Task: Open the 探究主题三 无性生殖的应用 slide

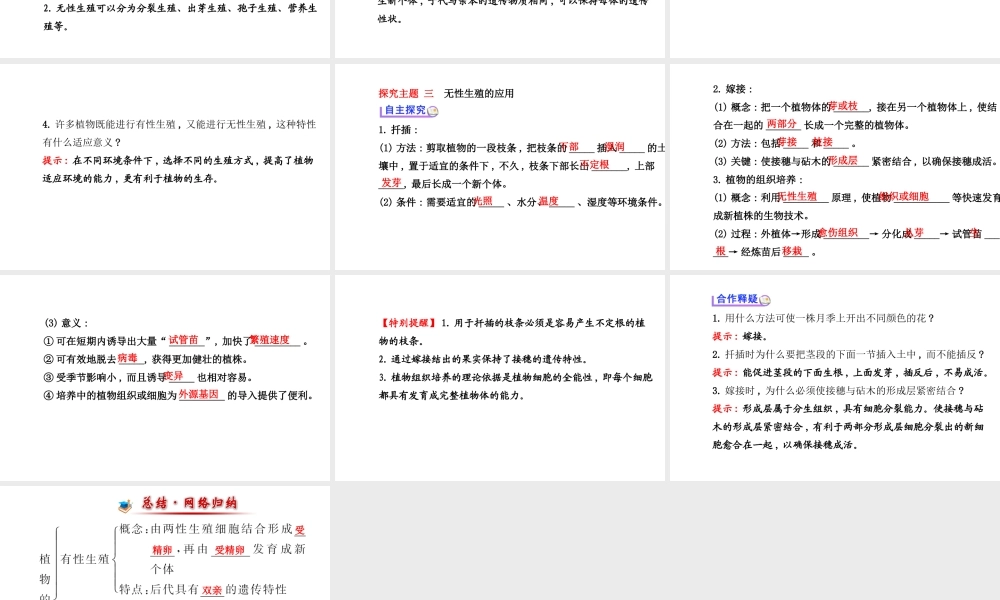Action: [x=500, y=166]
